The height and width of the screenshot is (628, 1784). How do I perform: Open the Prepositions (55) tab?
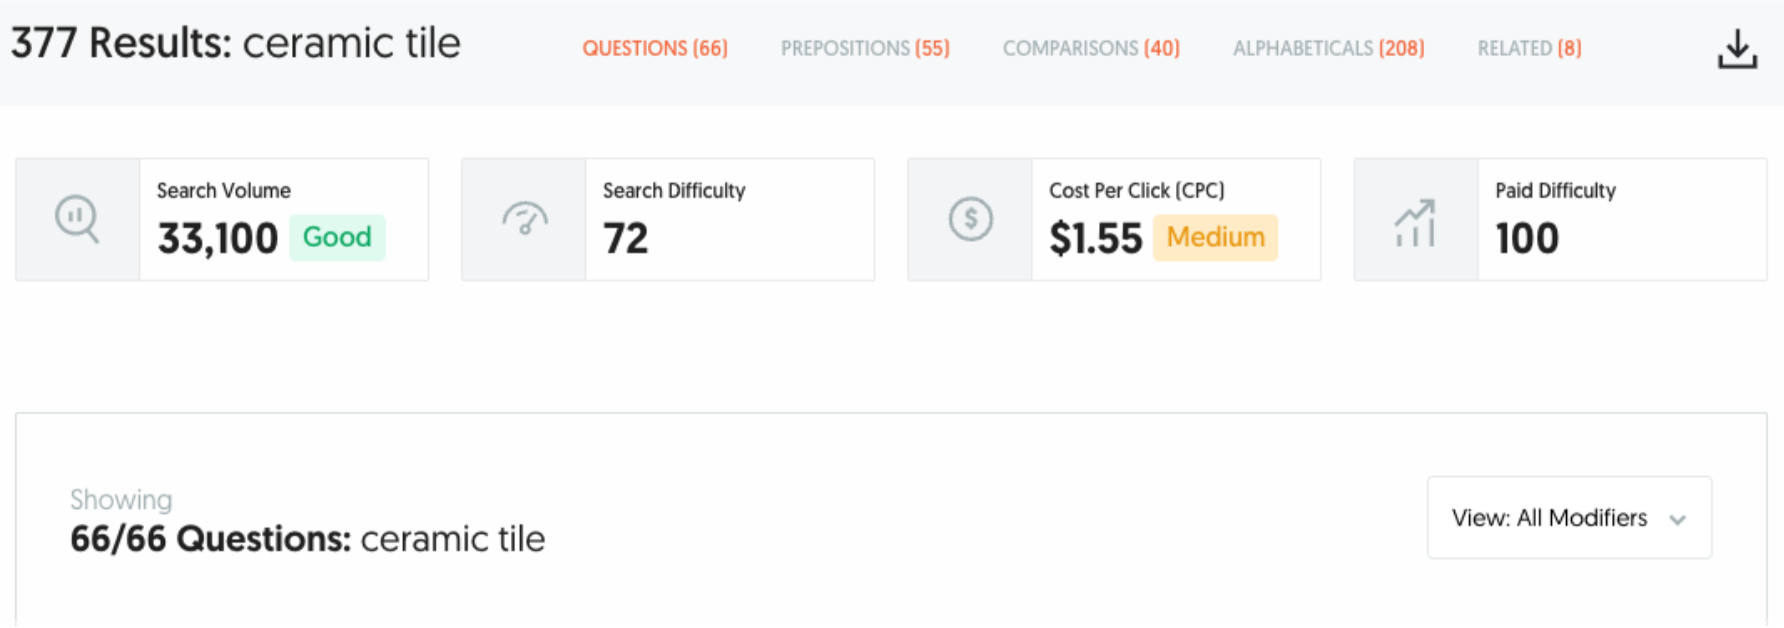(x=865, y=48)
